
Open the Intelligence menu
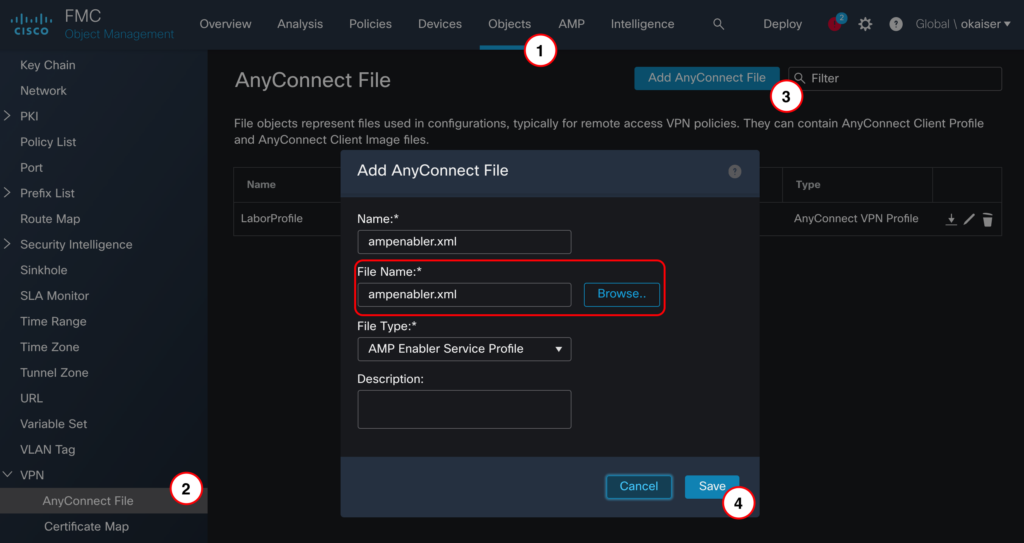pyautogui.click(x=643, y=24)
